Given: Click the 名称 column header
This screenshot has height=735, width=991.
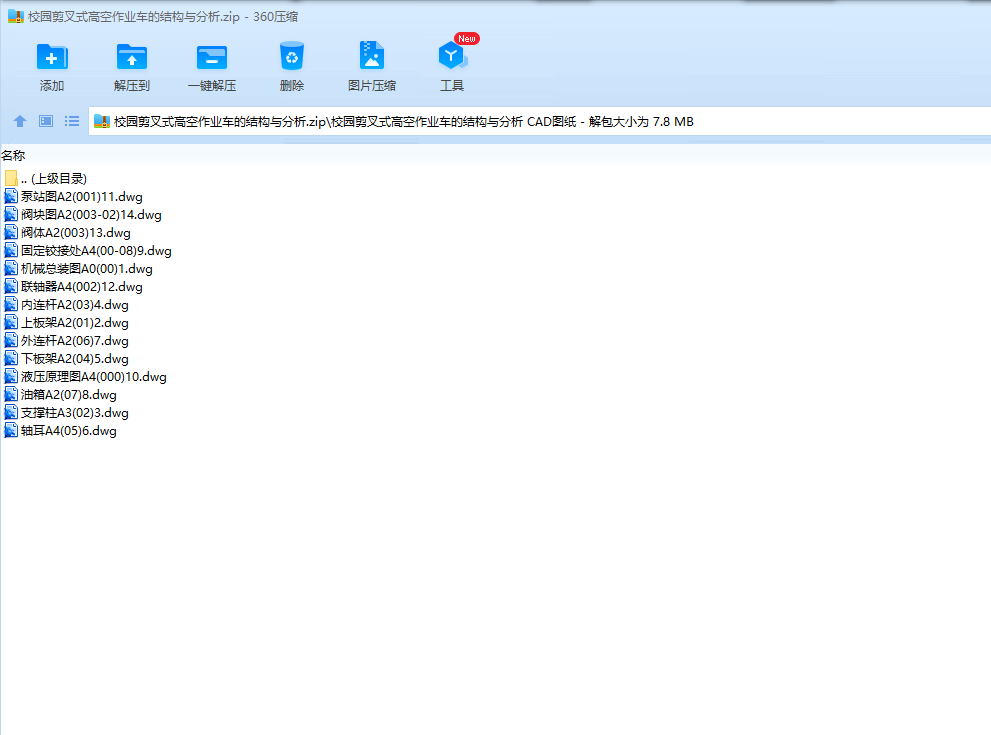Looking at the screenshot, I should [13, 155].
